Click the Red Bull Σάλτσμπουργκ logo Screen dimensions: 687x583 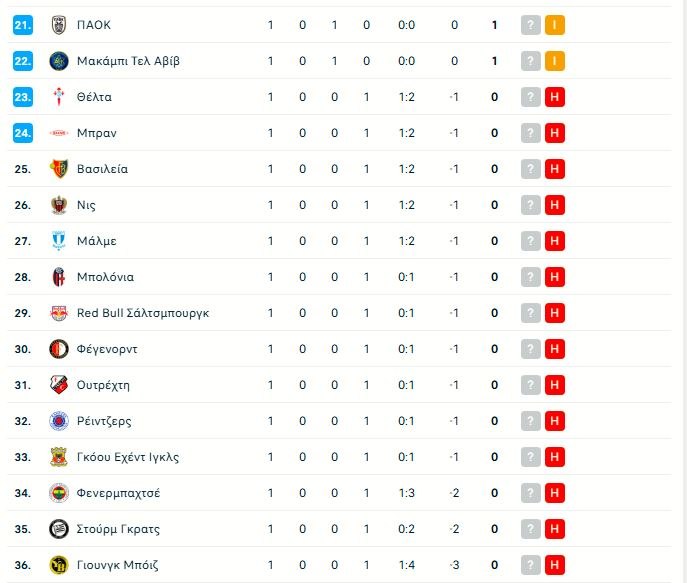coord(58,313)
